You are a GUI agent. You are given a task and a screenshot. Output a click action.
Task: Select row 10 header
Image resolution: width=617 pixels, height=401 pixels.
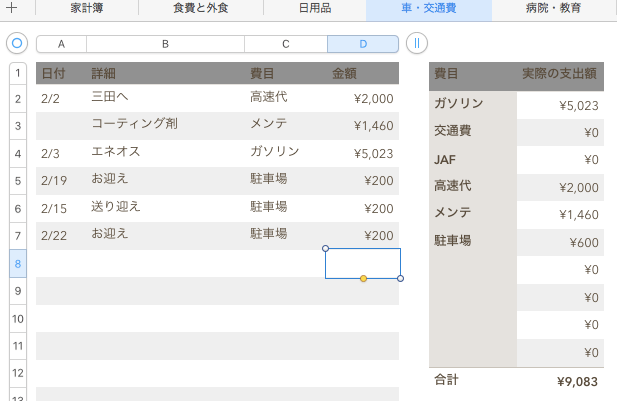pos(18,318)
